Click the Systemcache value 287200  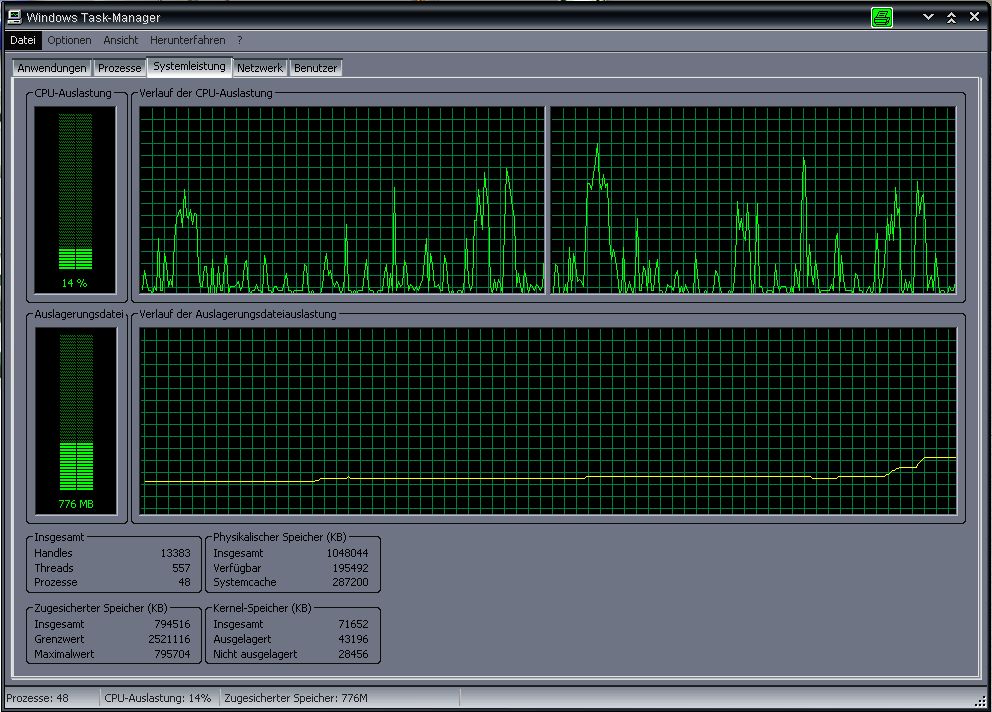tap(350, 582)
